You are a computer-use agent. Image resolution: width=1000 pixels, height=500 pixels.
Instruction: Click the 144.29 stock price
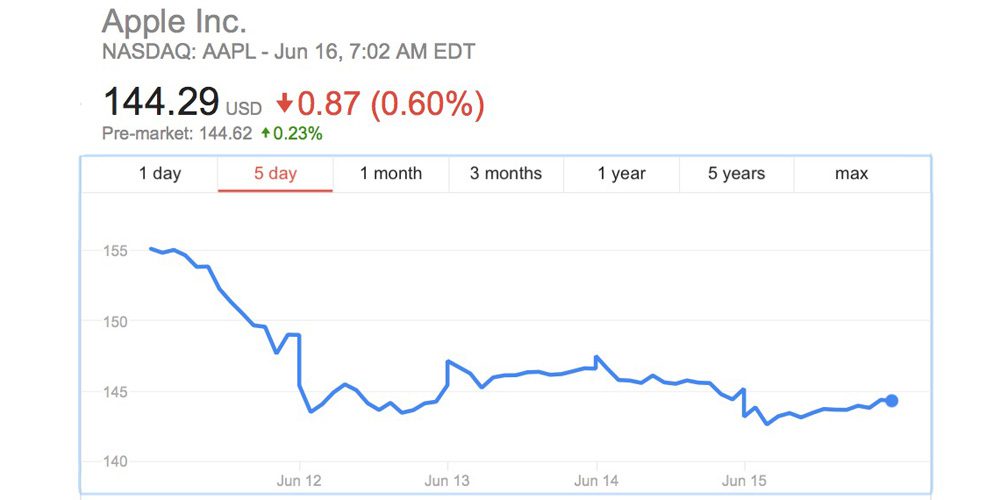161,103
